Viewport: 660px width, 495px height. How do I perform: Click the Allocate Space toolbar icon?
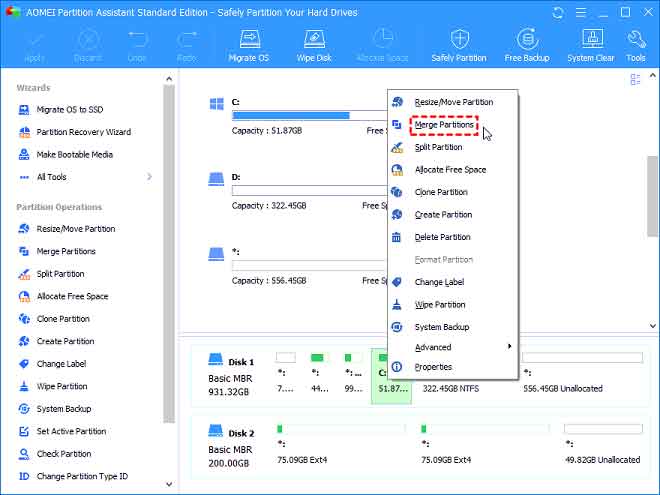382,45
